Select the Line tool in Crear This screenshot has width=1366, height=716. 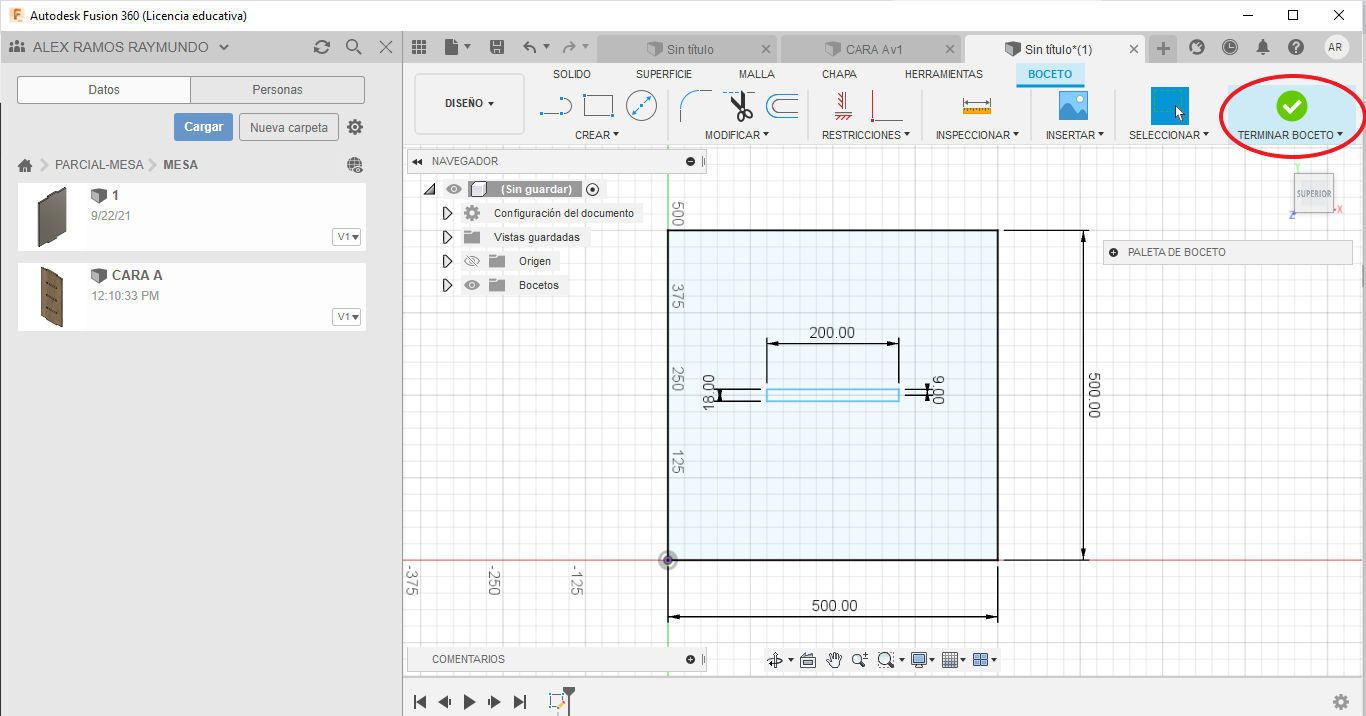555,106
